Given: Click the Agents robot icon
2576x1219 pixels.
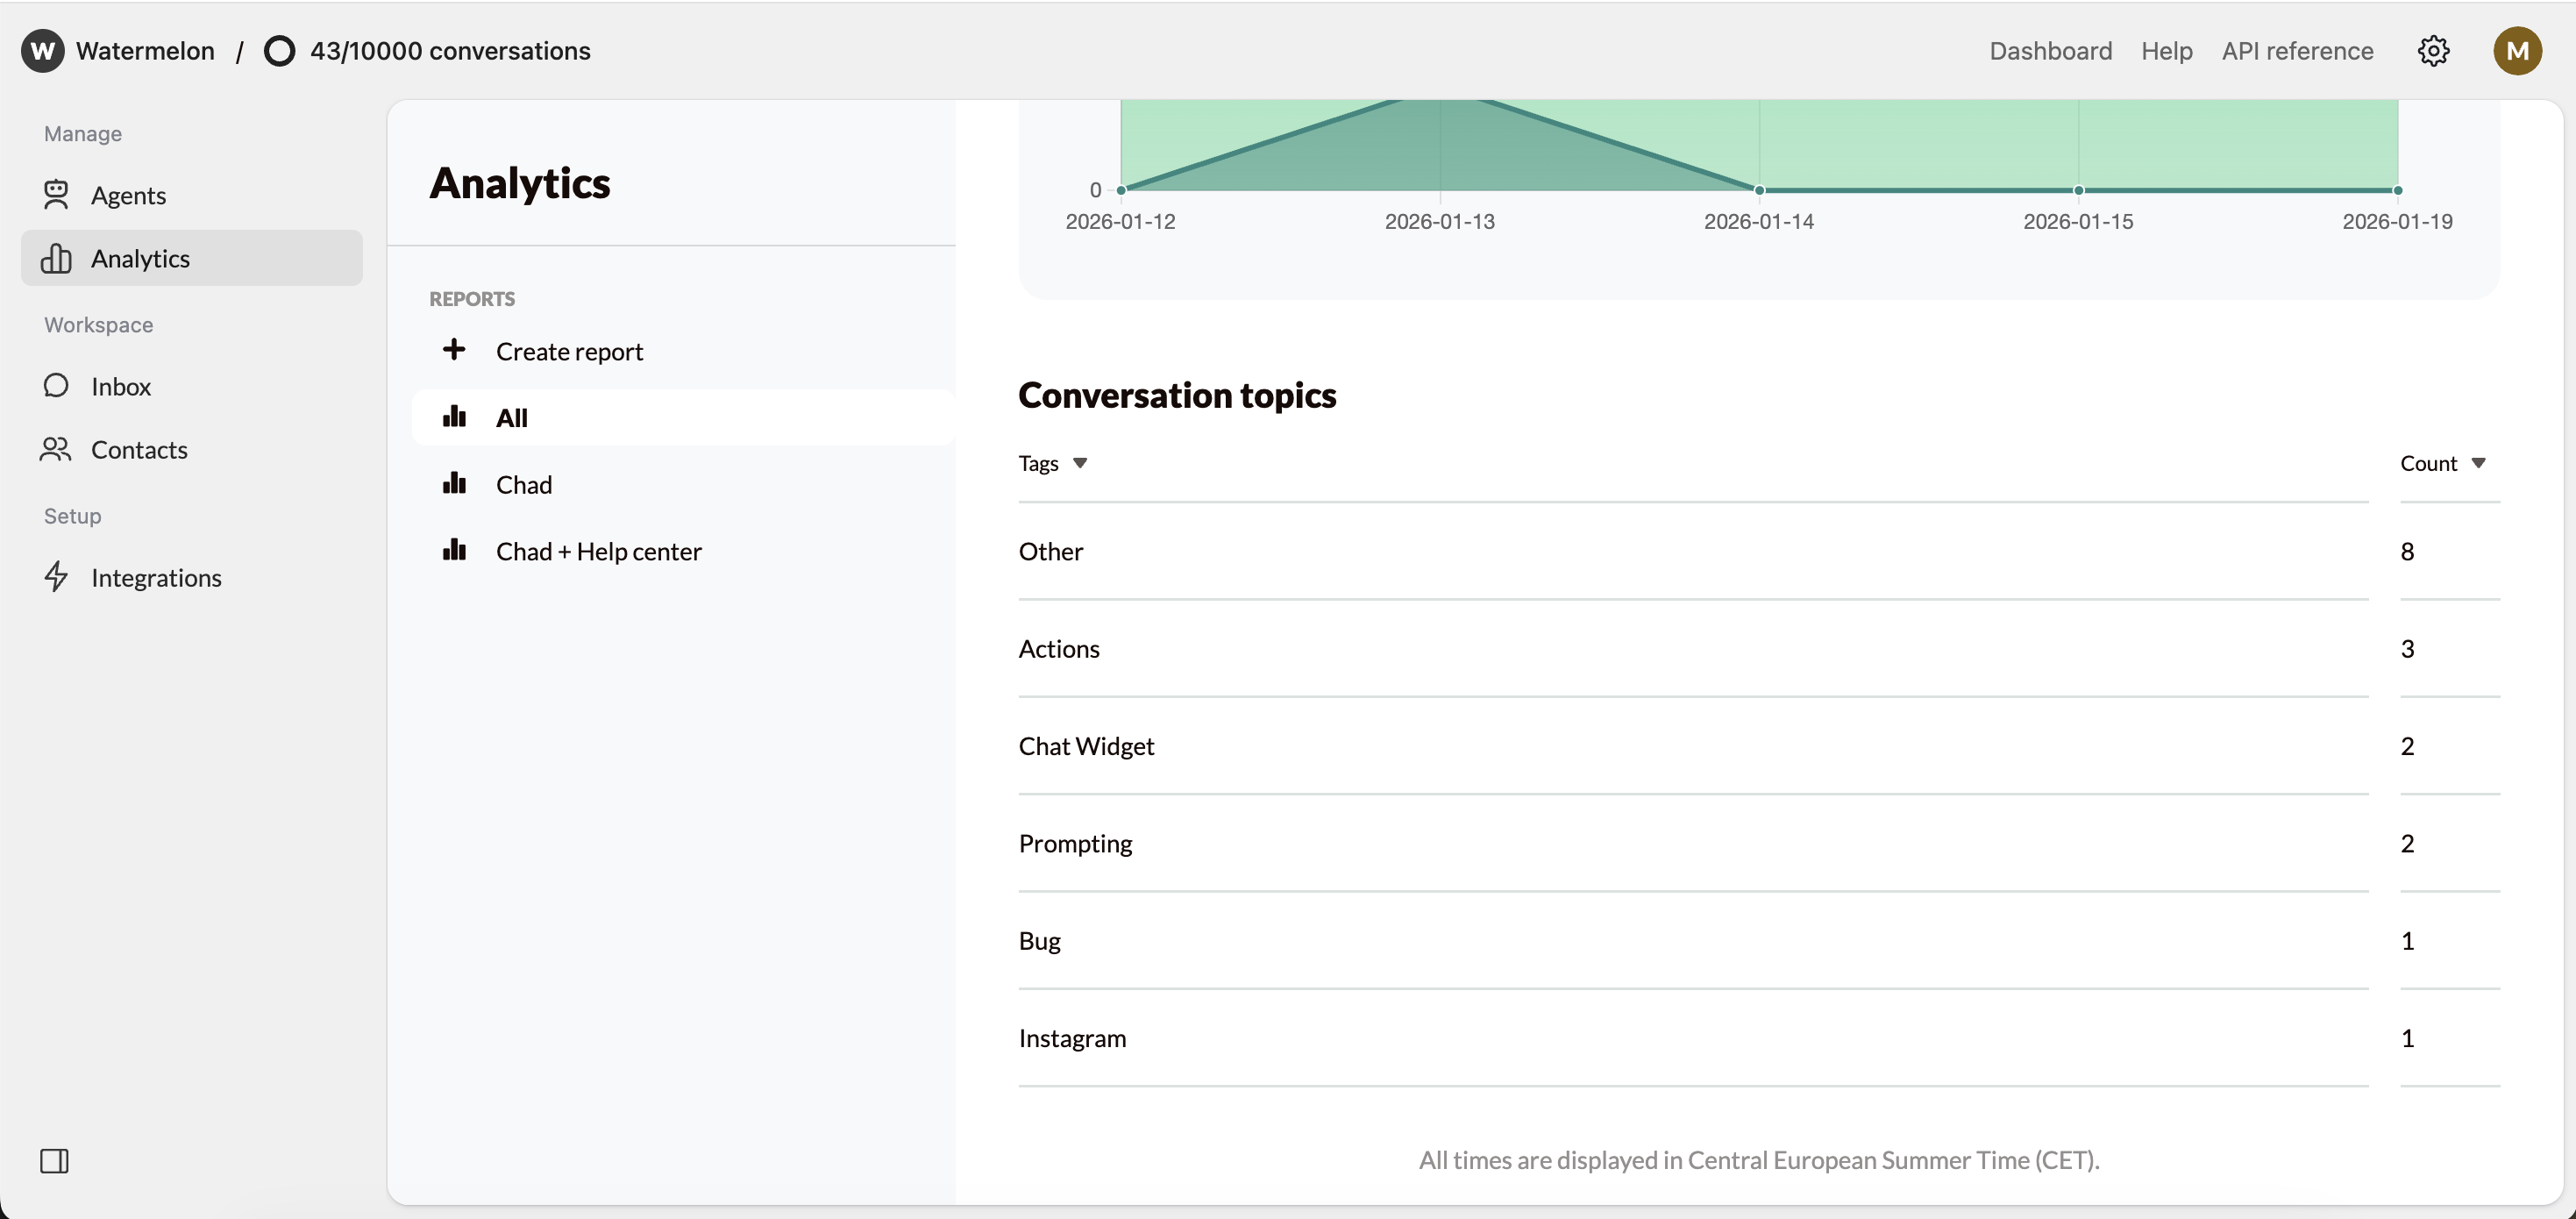Looking at the screenshot, I should 56,195.
